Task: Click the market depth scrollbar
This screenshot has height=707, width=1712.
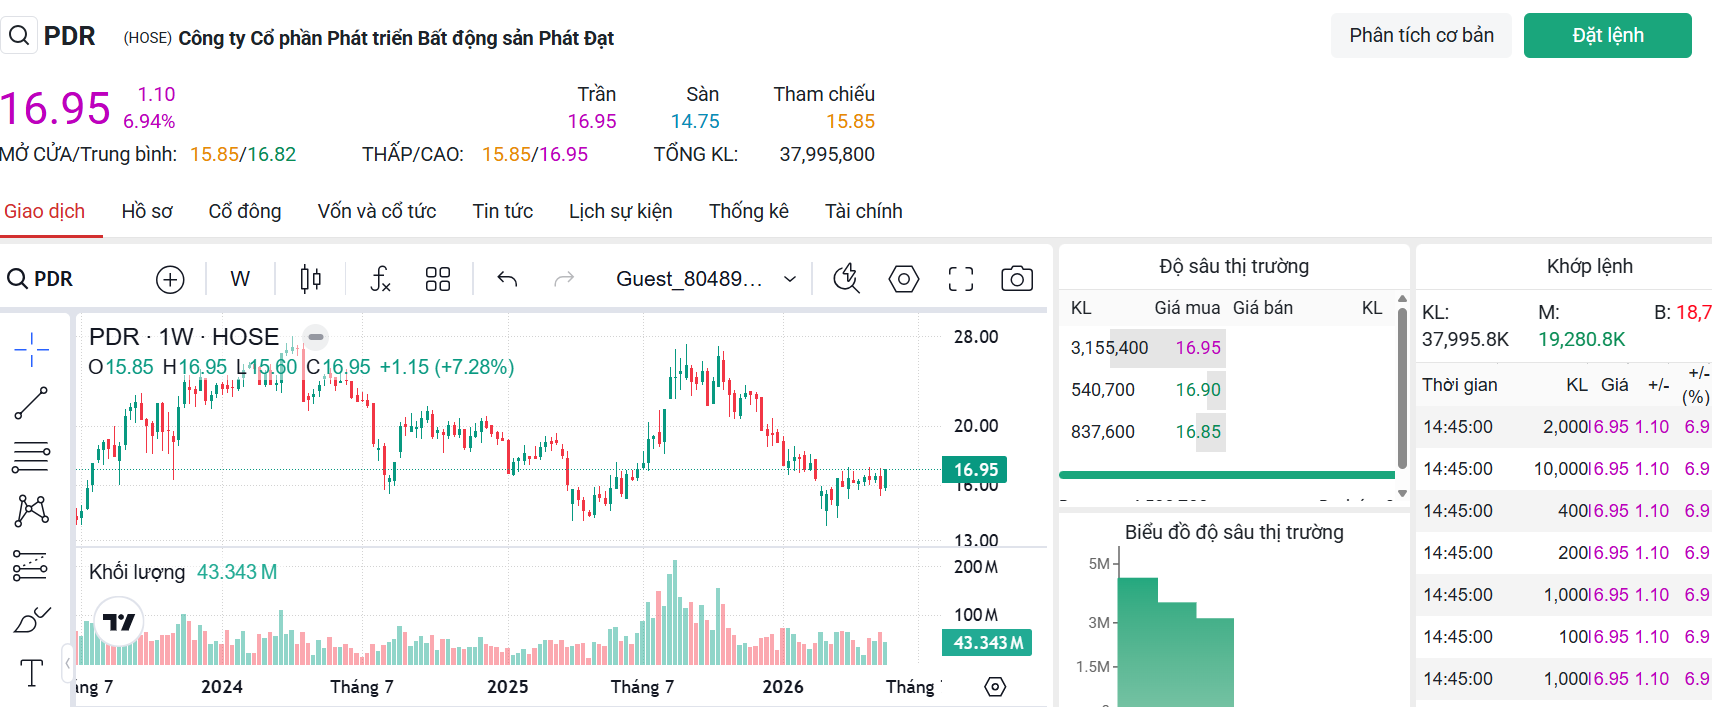Action: pyautogui.click(x=1402, y=388)
